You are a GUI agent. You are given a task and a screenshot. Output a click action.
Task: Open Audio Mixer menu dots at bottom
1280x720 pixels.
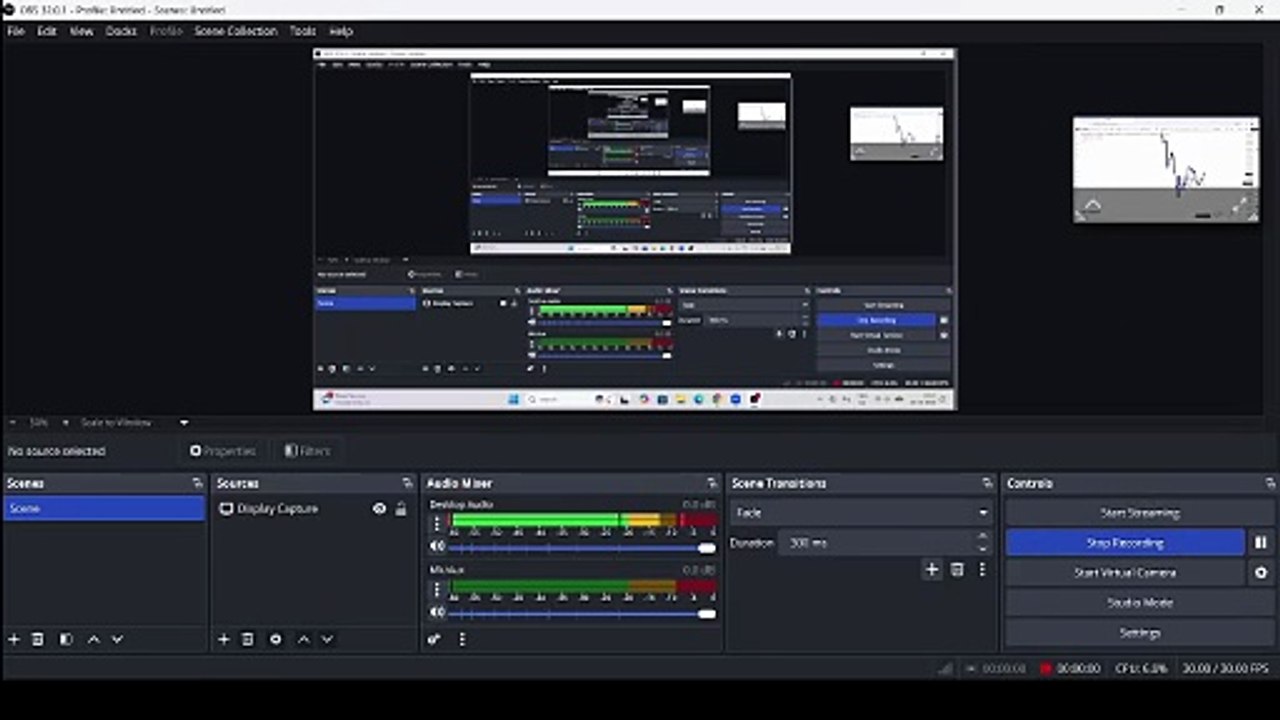462,639
